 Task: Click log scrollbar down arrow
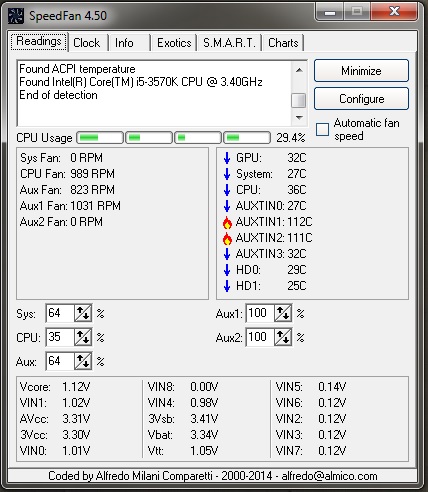pyautogui.click(x=299, y=117)
